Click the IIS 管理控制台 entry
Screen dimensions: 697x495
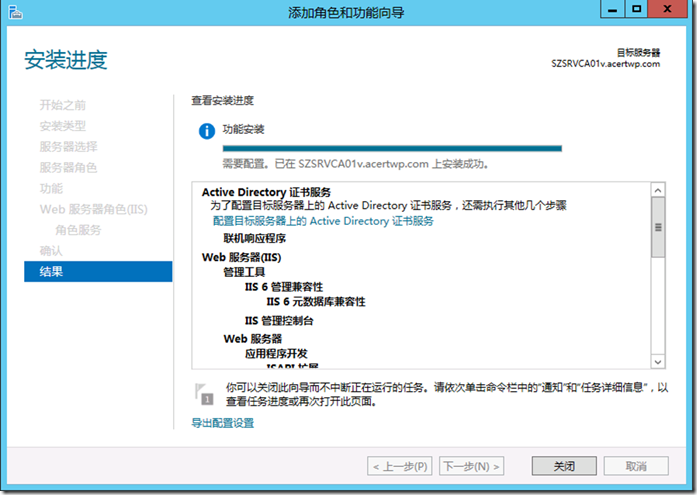click(279, 321)
